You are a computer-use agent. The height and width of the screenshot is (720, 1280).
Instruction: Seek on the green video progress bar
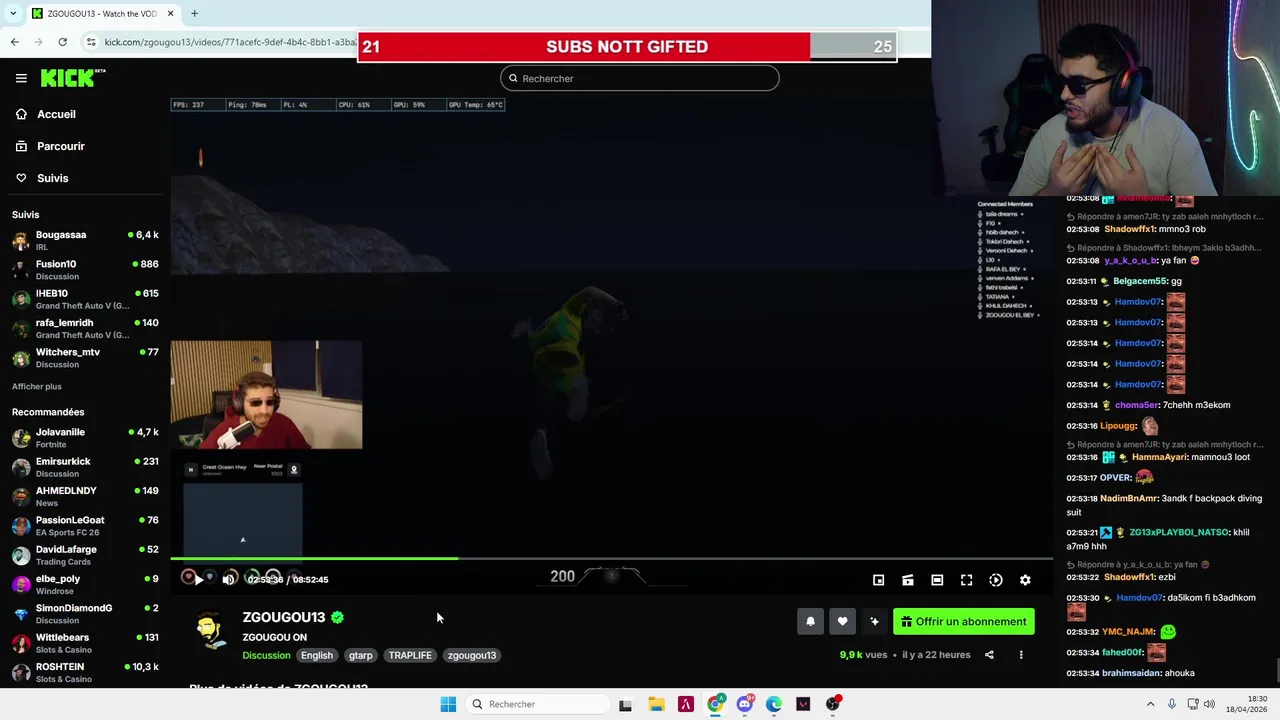tap(611, 558)
